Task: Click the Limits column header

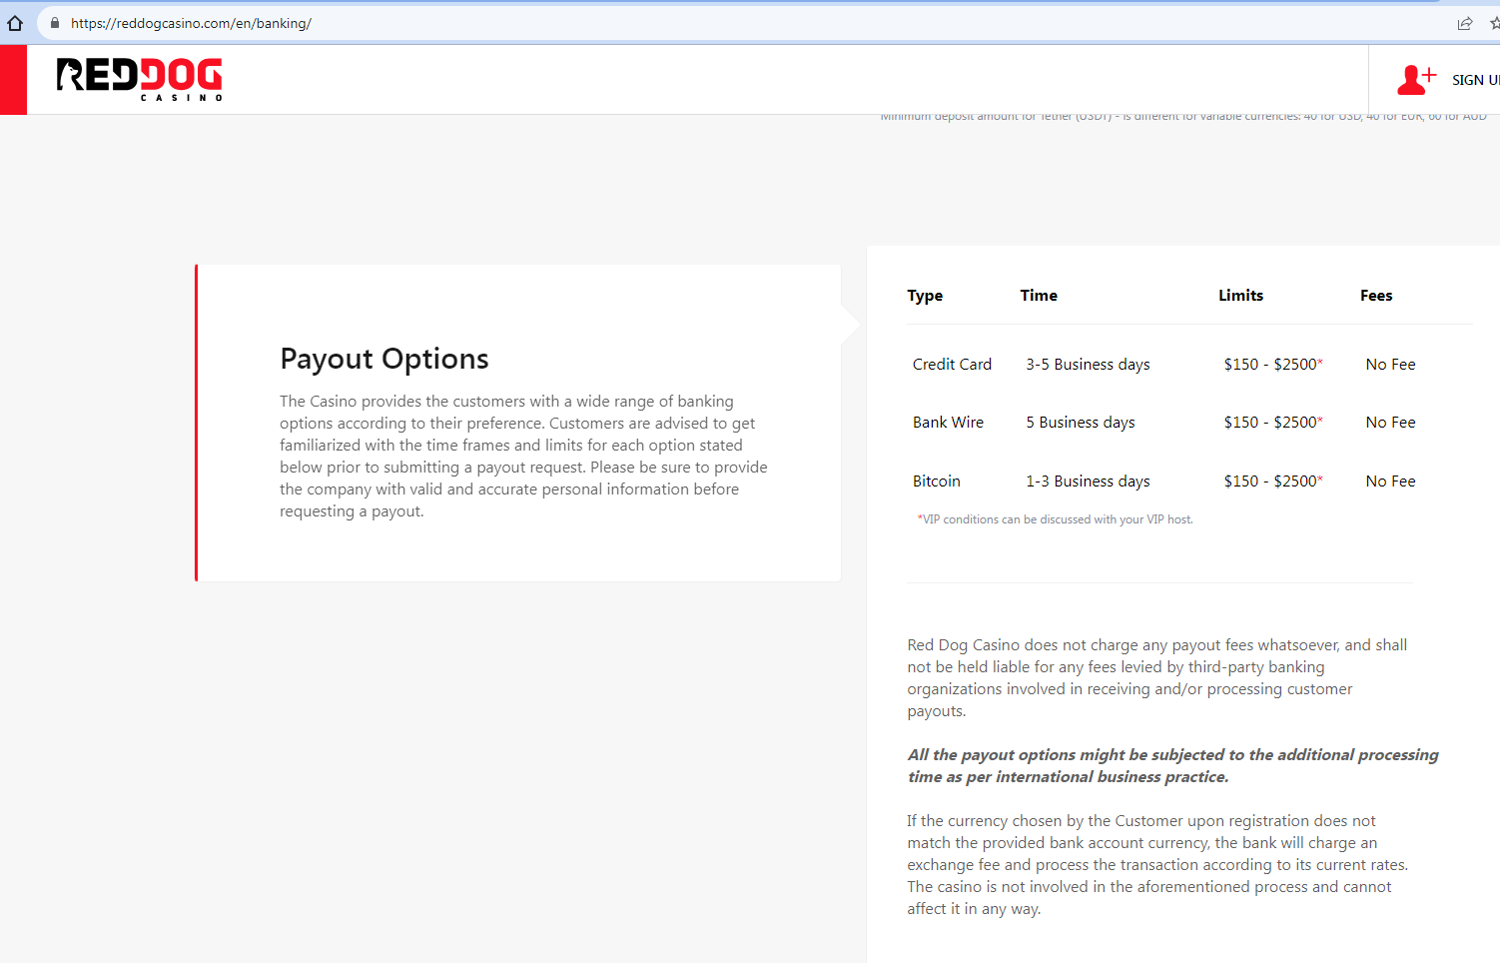Action: 1240,296
